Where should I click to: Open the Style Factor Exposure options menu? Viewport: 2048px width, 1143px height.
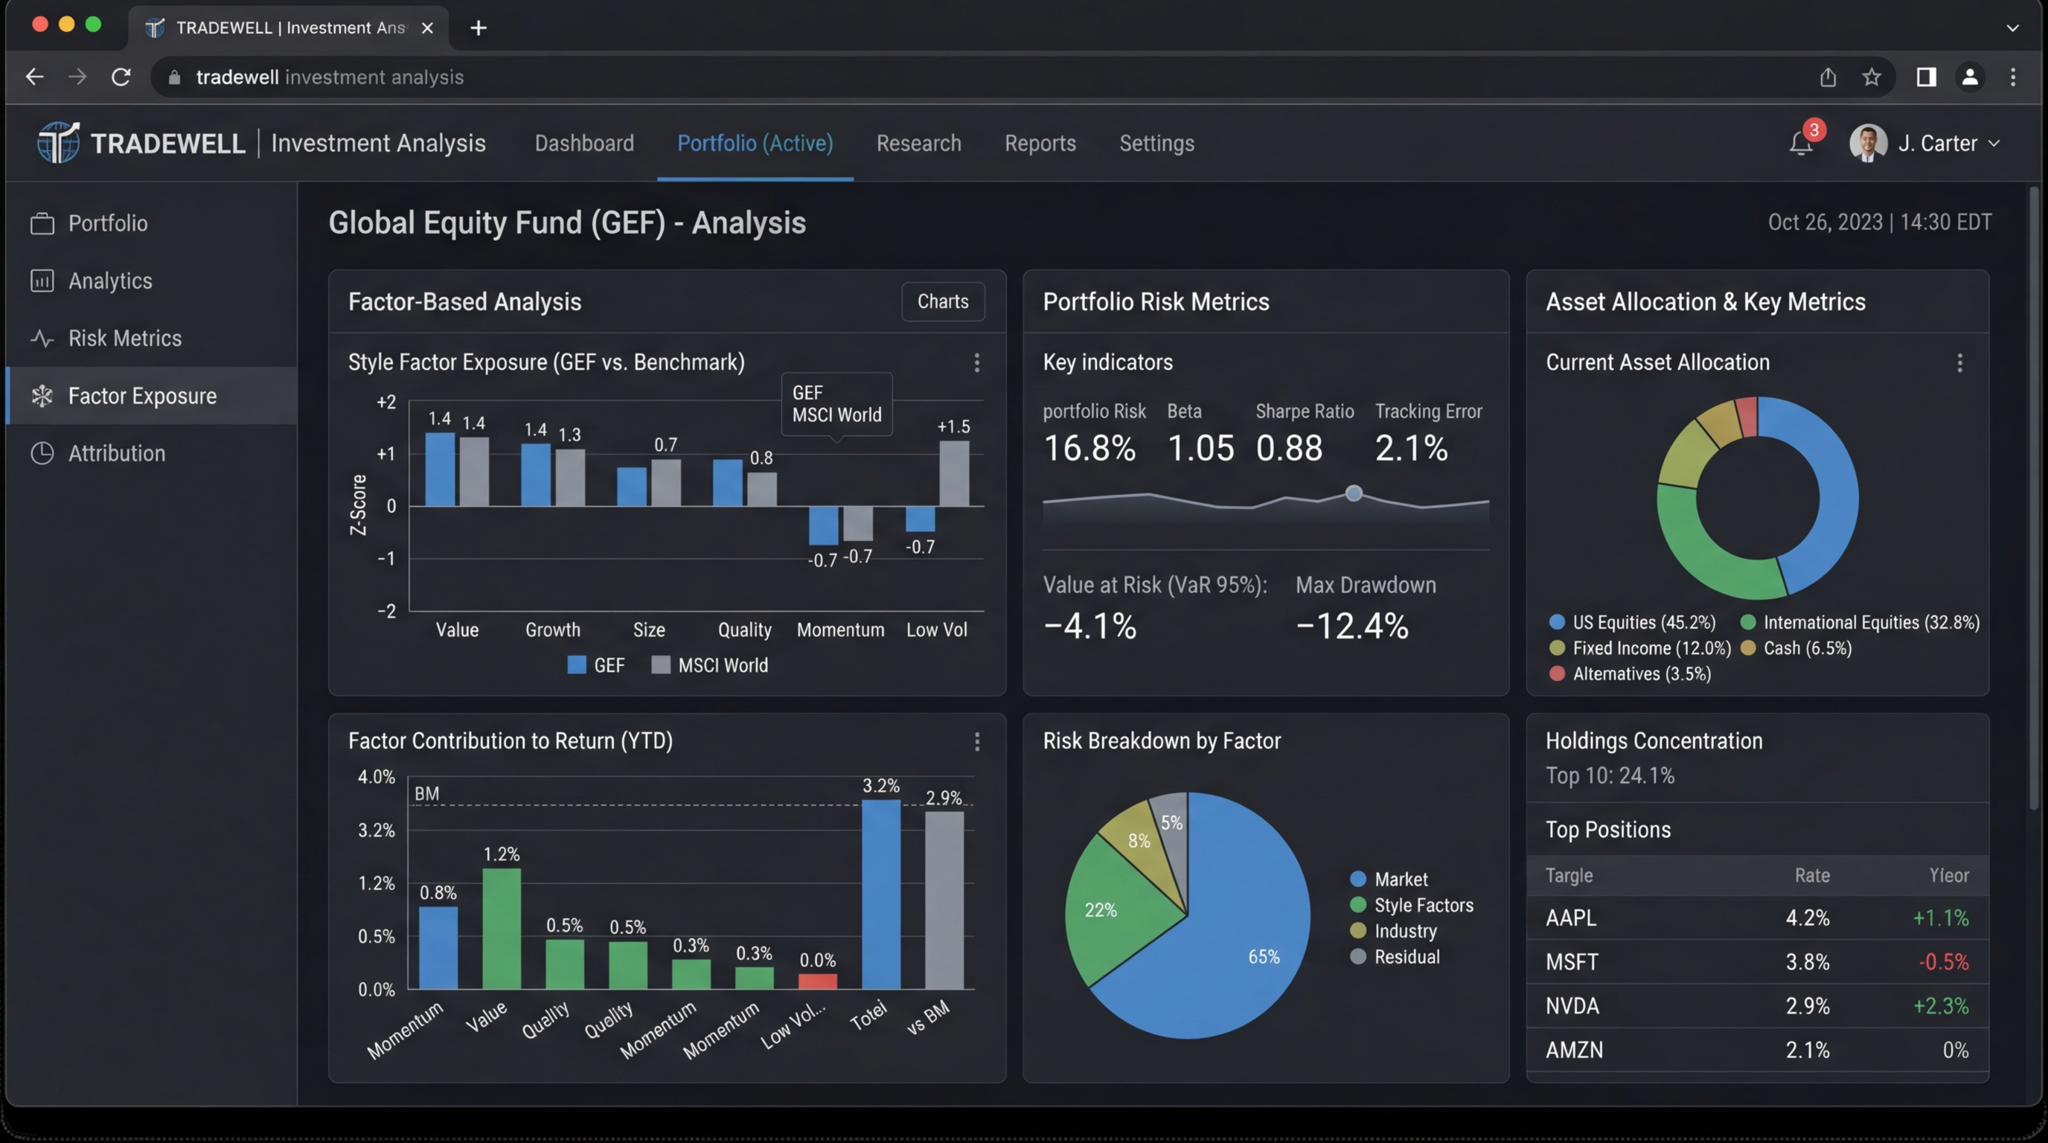(x=977, y=363)
